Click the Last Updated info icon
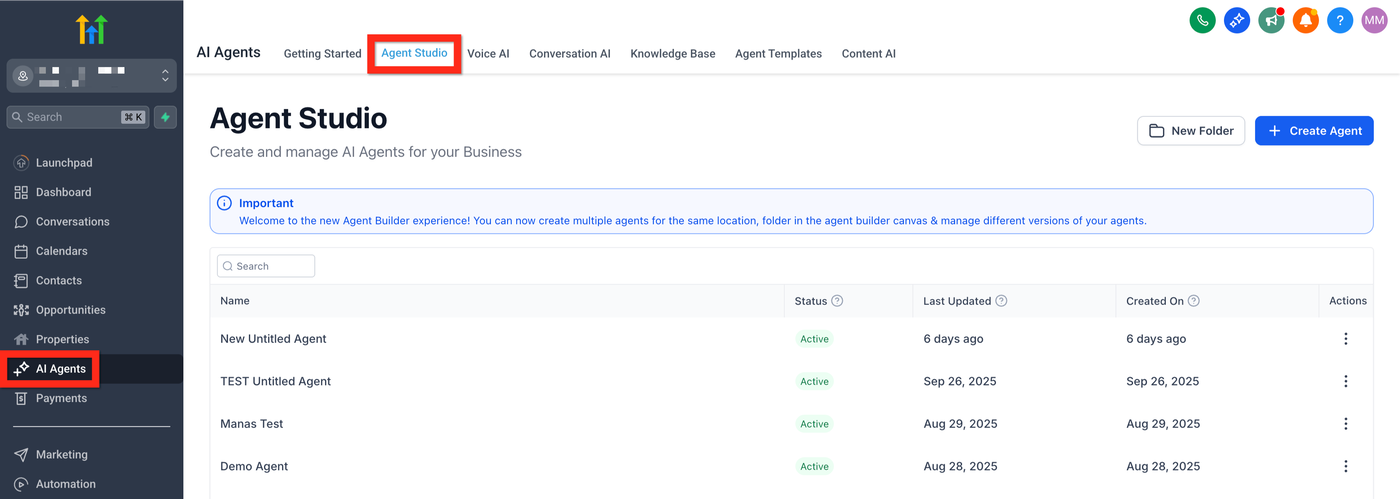This screenshot has height=499, width=1400. (1001, 301)
